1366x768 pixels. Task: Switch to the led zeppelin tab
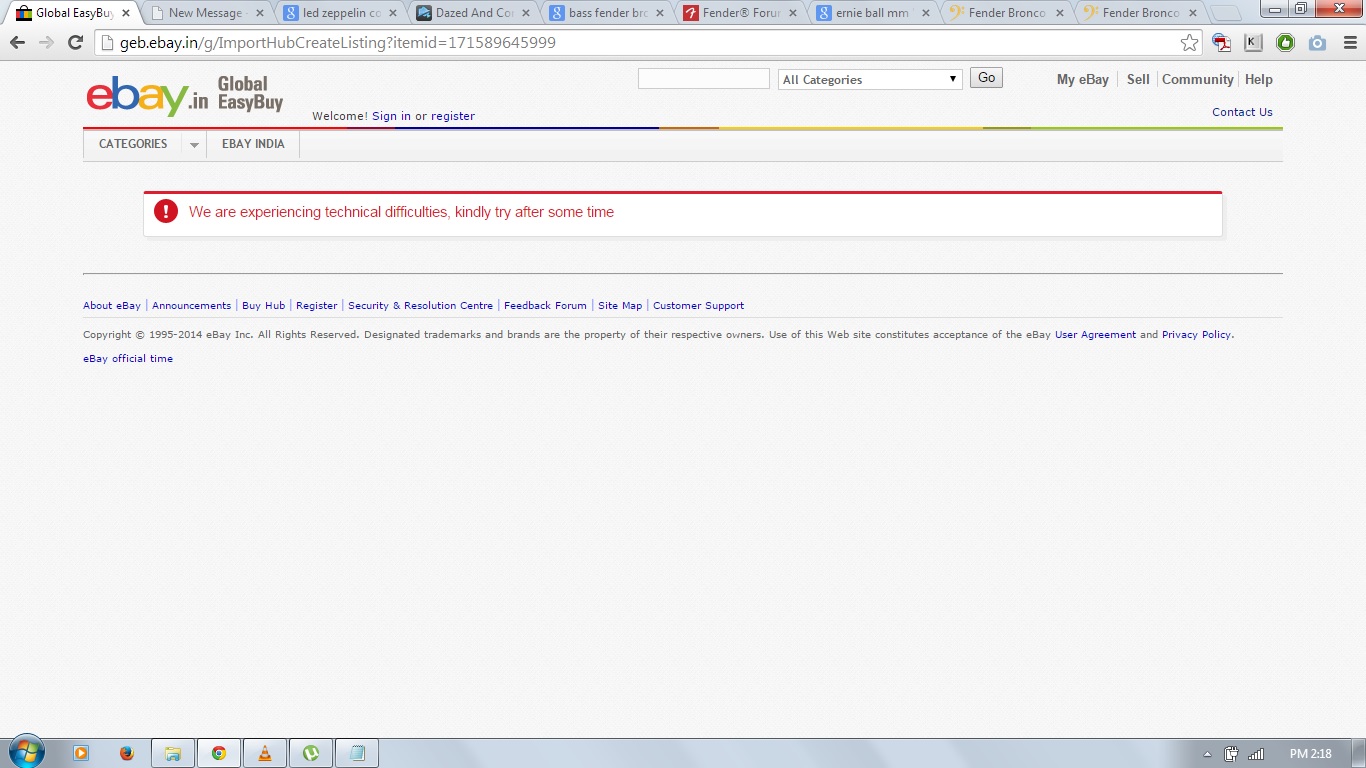pyautogui.click(x=340, y=13)
